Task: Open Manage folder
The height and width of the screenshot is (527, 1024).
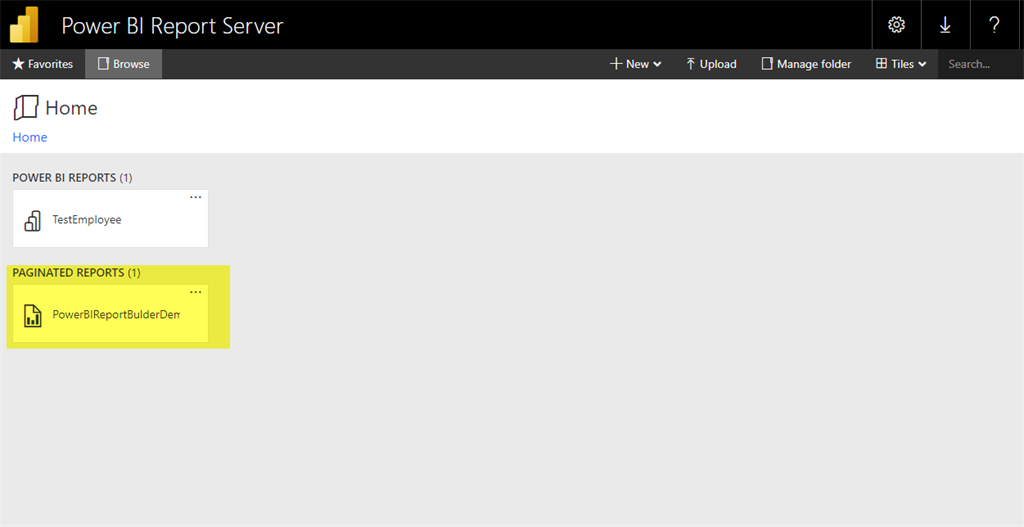Action: (806, 64)
